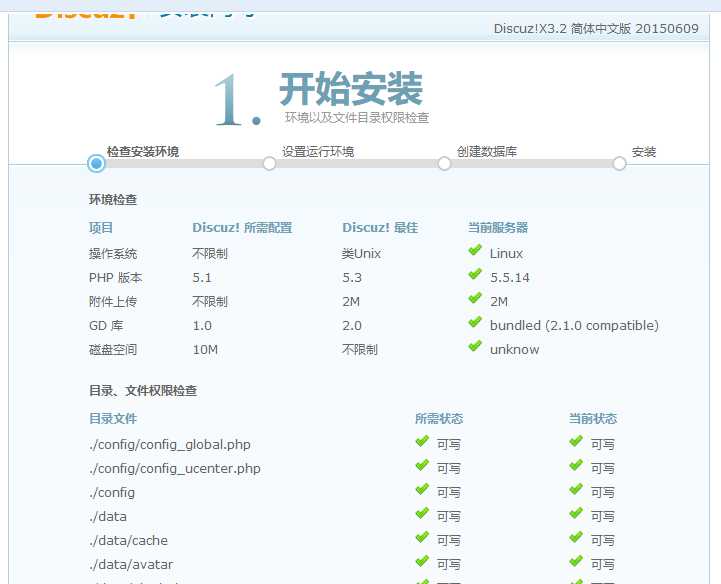Click config_ucenter.php current-status checkmark
The image size is (721, 584).
point(576,465)
